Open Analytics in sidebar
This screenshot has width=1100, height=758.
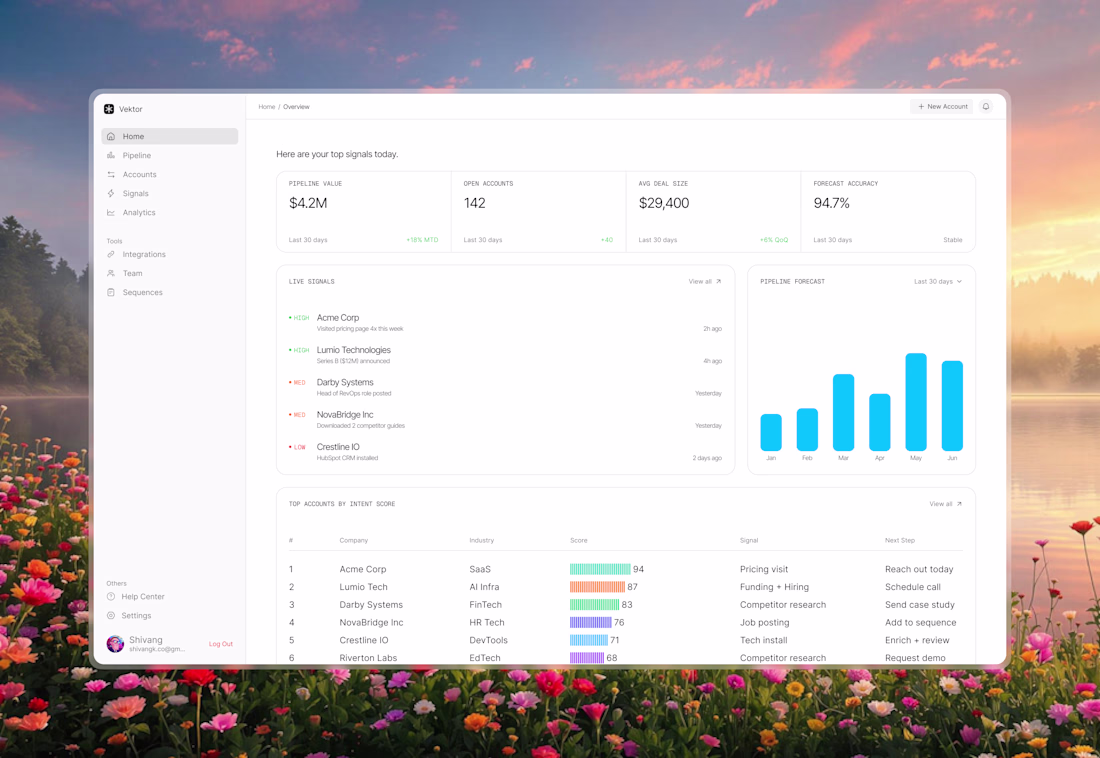point(170,212)
